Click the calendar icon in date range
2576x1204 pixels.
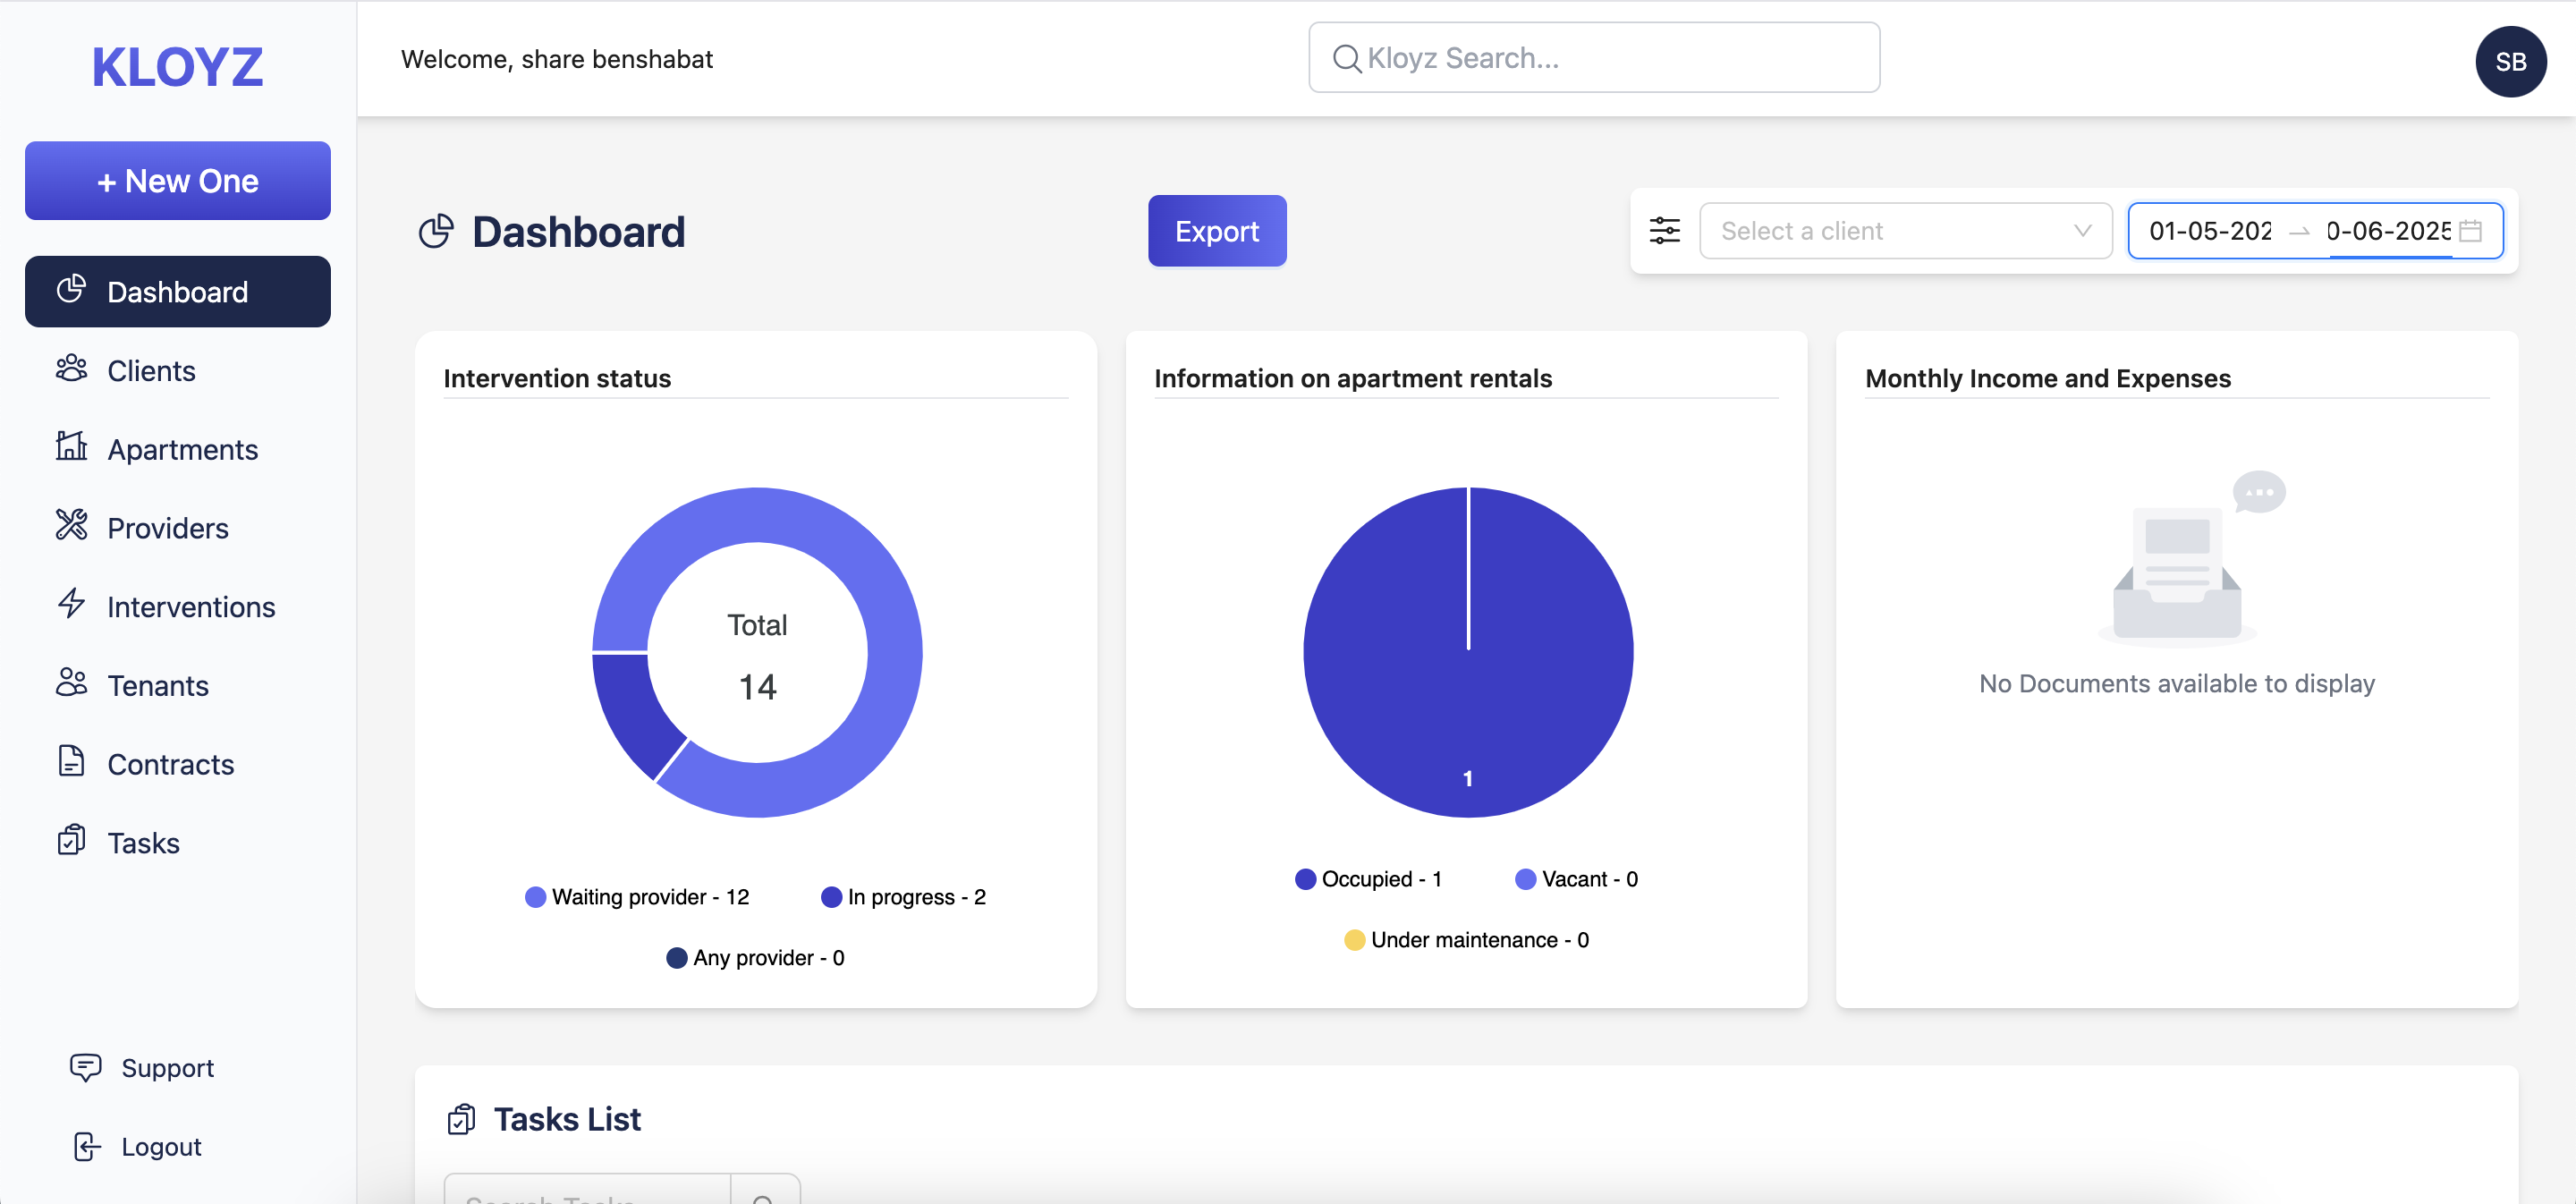pos(2471,231)
